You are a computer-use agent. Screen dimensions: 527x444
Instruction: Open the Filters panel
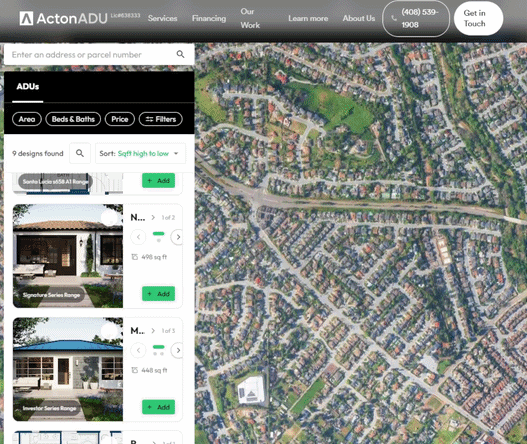pyautogui.click(x=161, y=119)
